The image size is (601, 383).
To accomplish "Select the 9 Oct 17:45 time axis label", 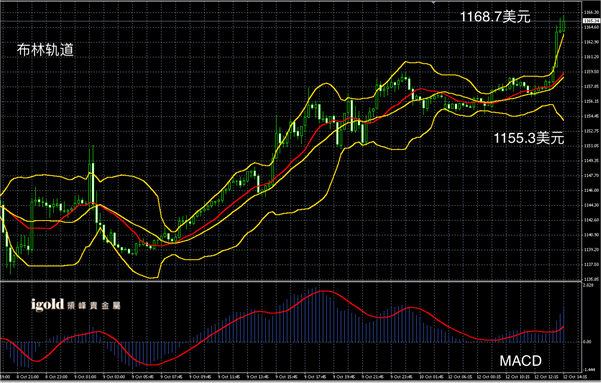I will [315, 377].
